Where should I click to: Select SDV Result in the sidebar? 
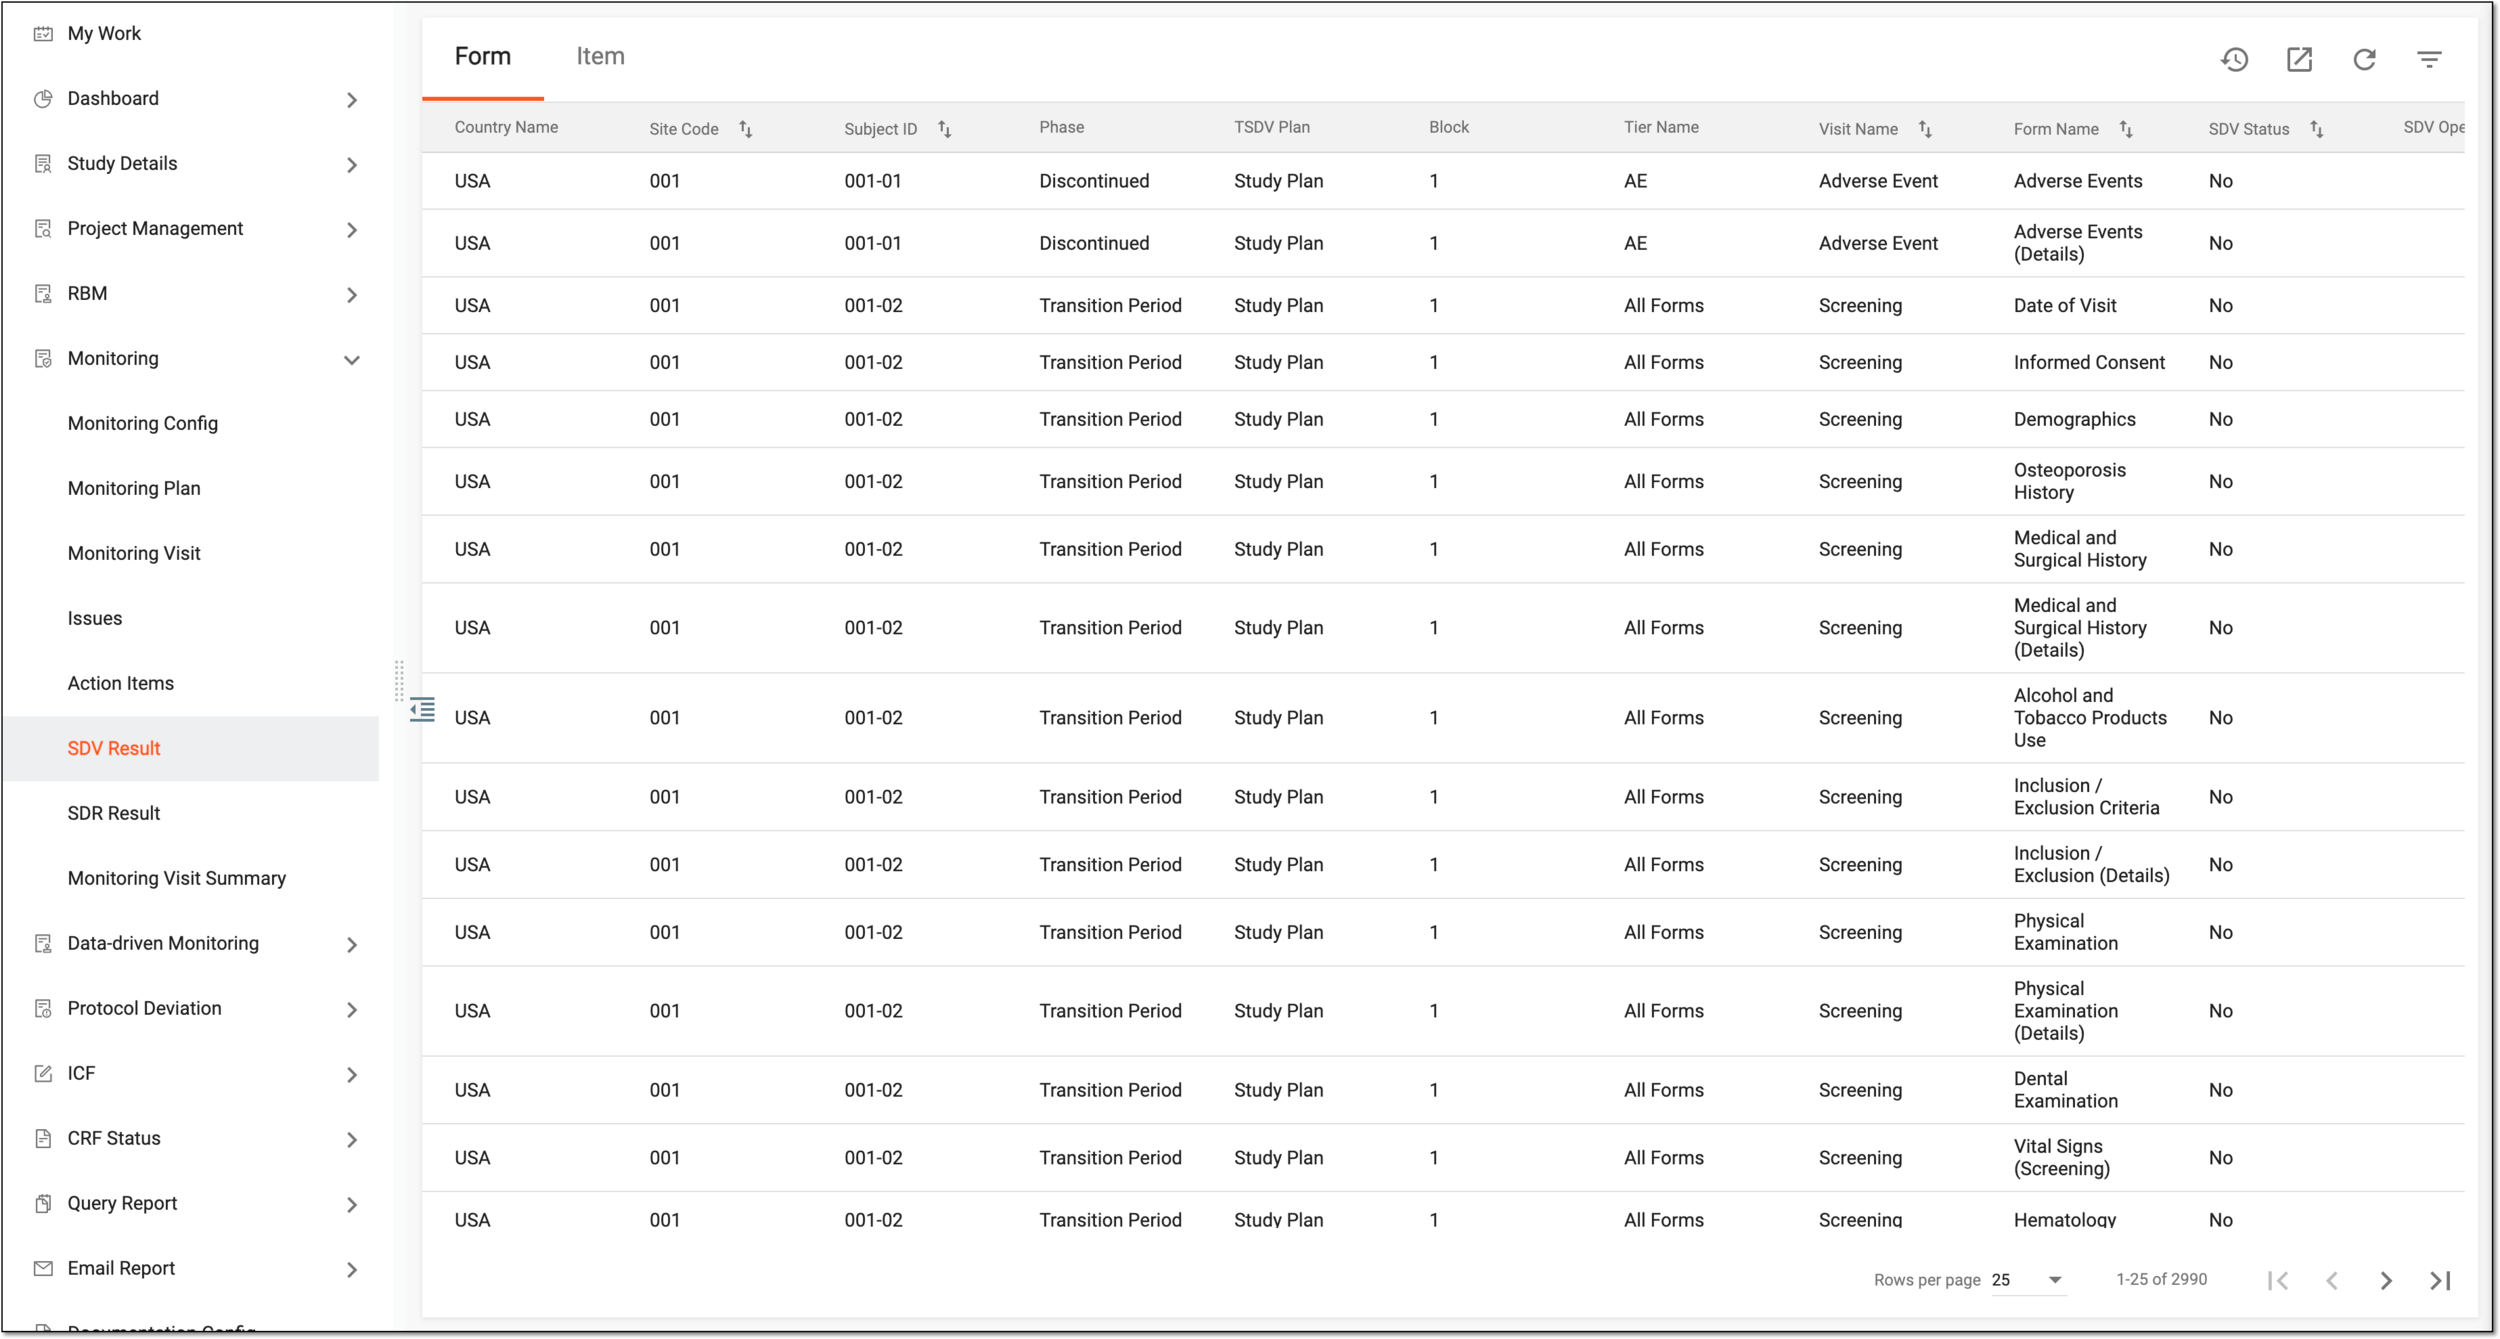coord(191,749)
